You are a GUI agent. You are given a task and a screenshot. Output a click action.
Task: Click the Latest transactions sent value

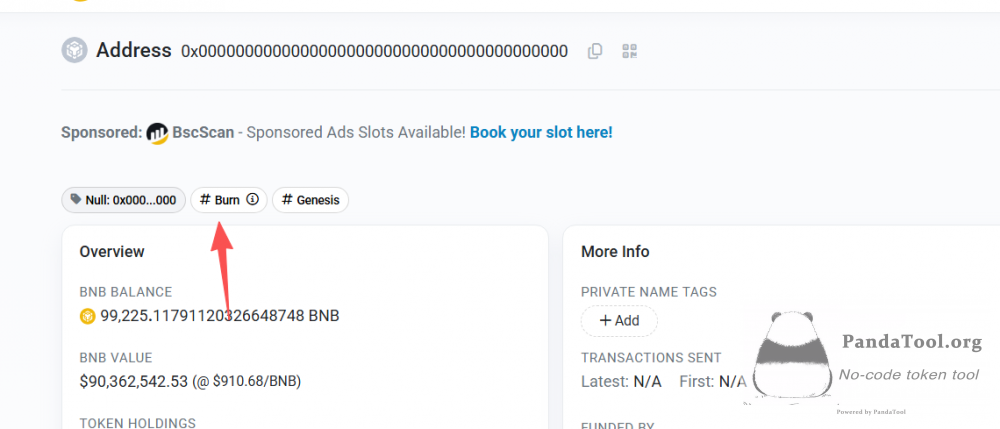pos(646,381)
